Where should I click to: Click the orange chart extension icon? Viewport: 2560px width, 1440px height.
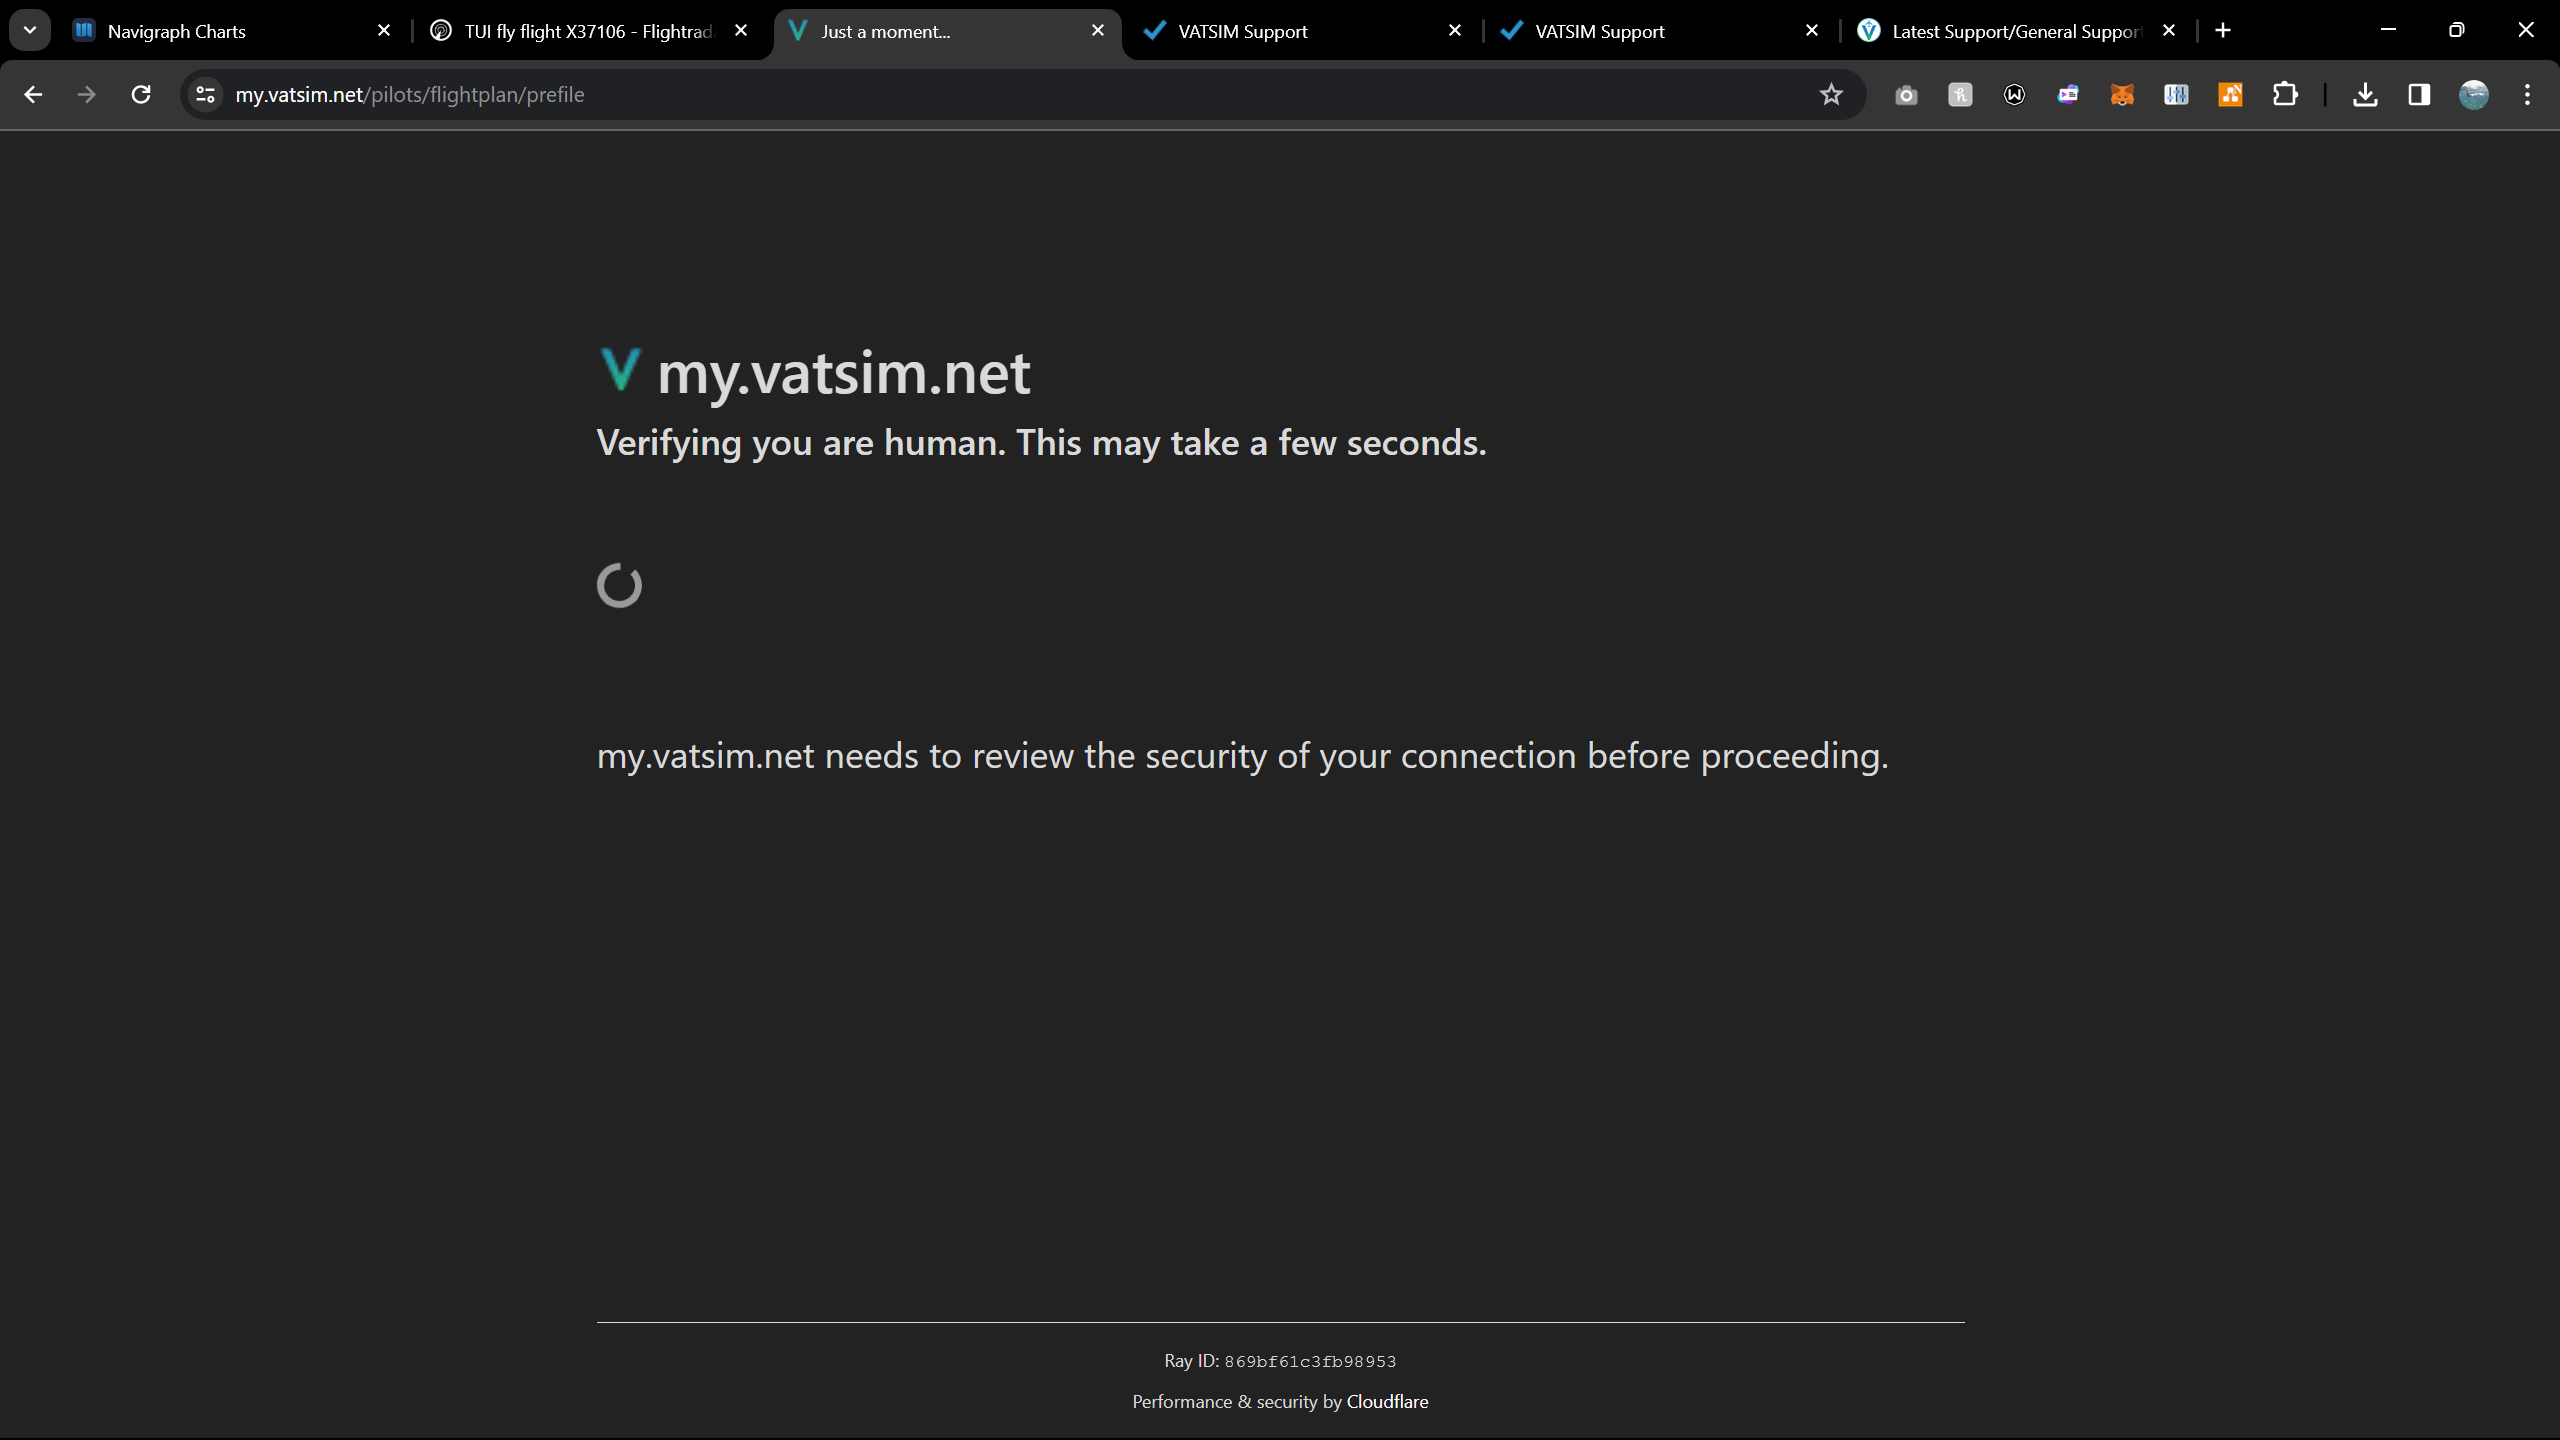click(x=2230, y=95)
